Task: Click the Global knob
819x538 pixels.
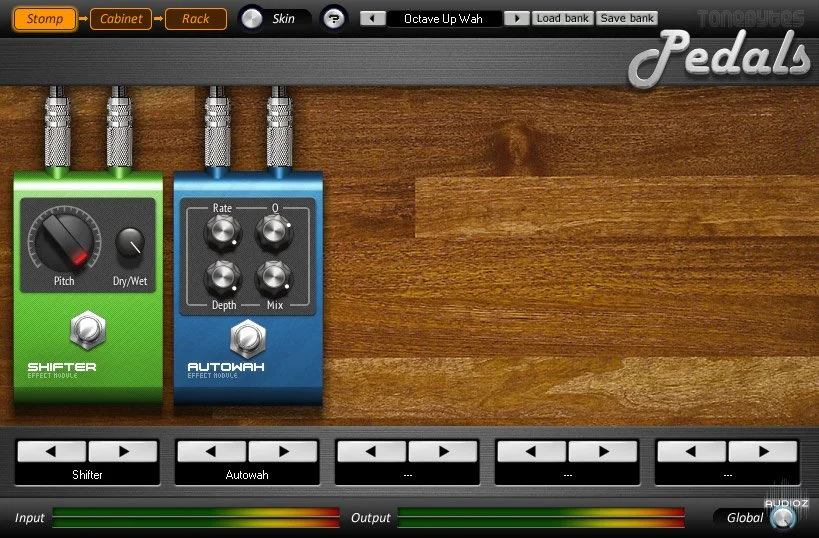Action: 783,518
